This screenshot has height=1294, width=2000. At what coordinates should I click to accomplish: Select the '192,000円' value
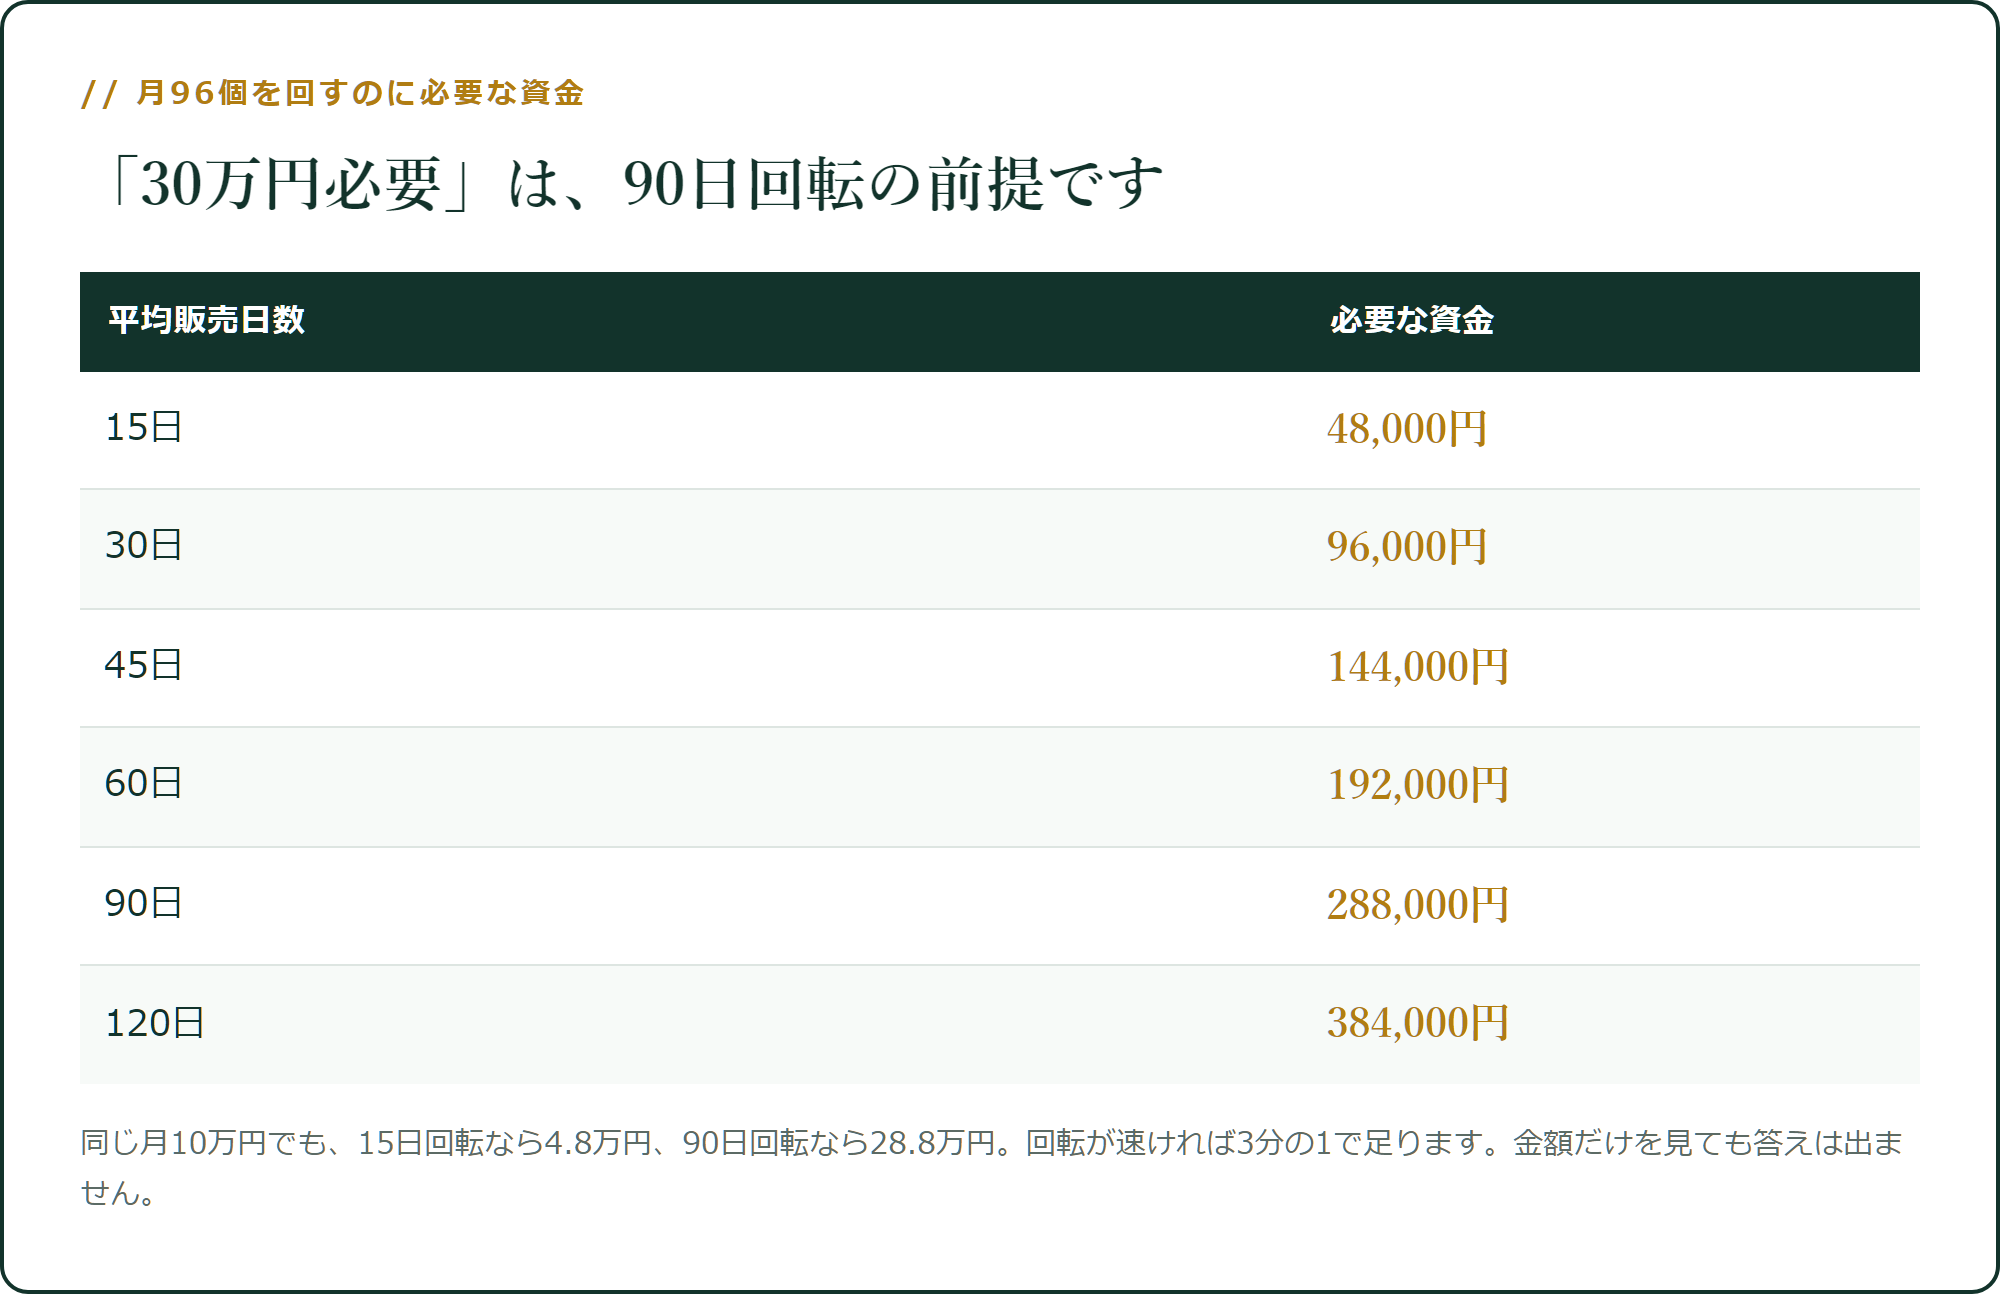(x=1418, y=785)
